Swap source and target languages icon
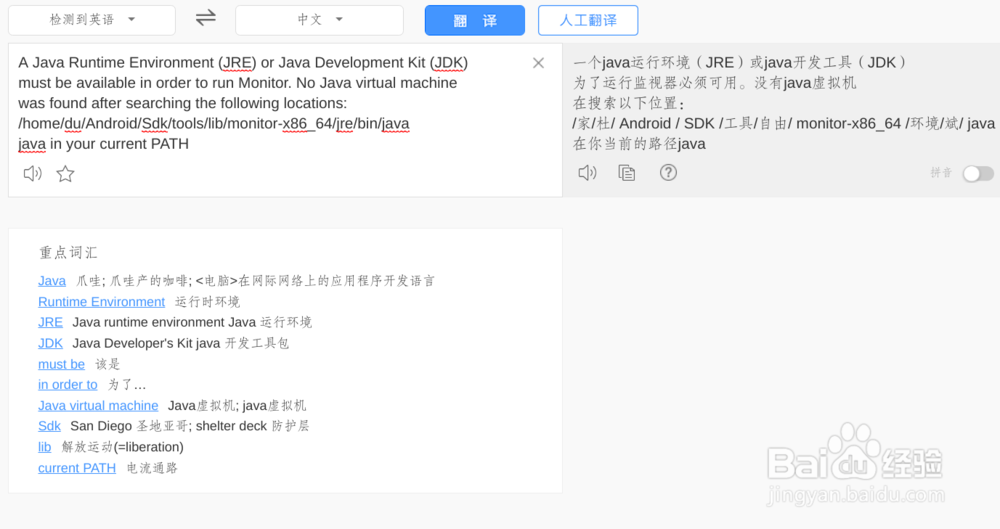Viewport: 1000px width, 529px height. (x=205, y=17)
